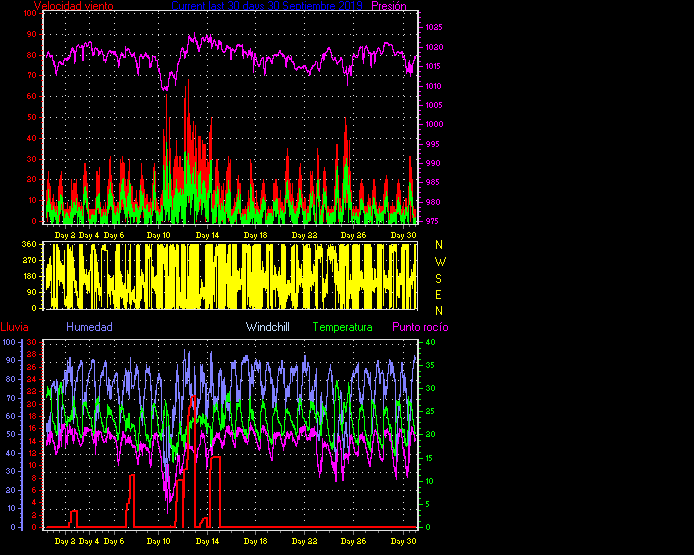The width and height of the screenshot is (694, 555).
Task: Click 'Day 18' below the wind speed chart
Action: (x=256, y=235)
